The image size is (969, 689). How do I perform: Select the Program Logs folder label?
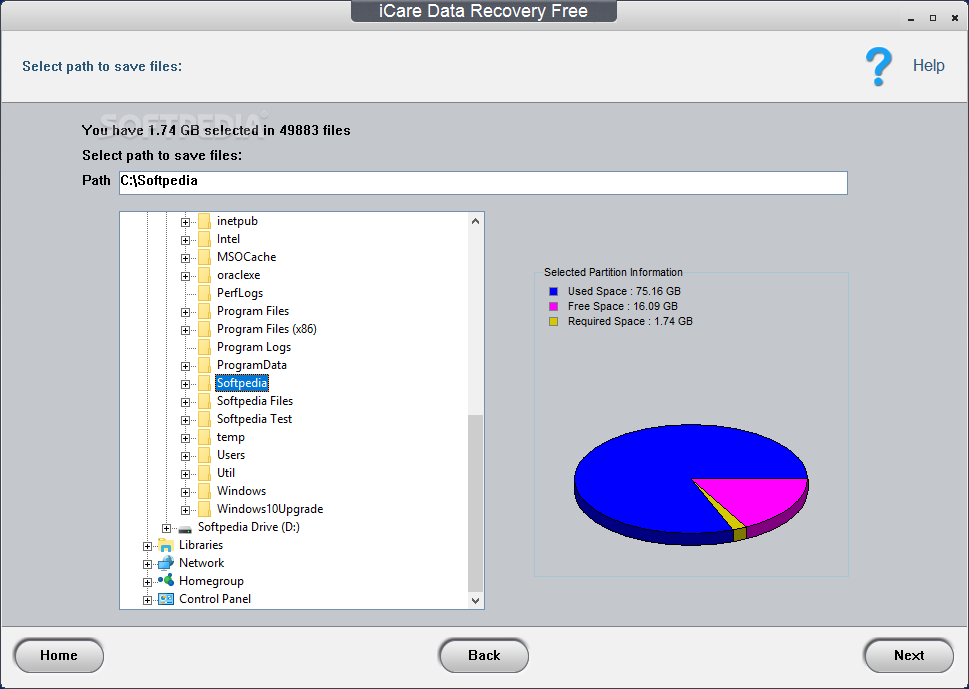[x=253, y=347]
